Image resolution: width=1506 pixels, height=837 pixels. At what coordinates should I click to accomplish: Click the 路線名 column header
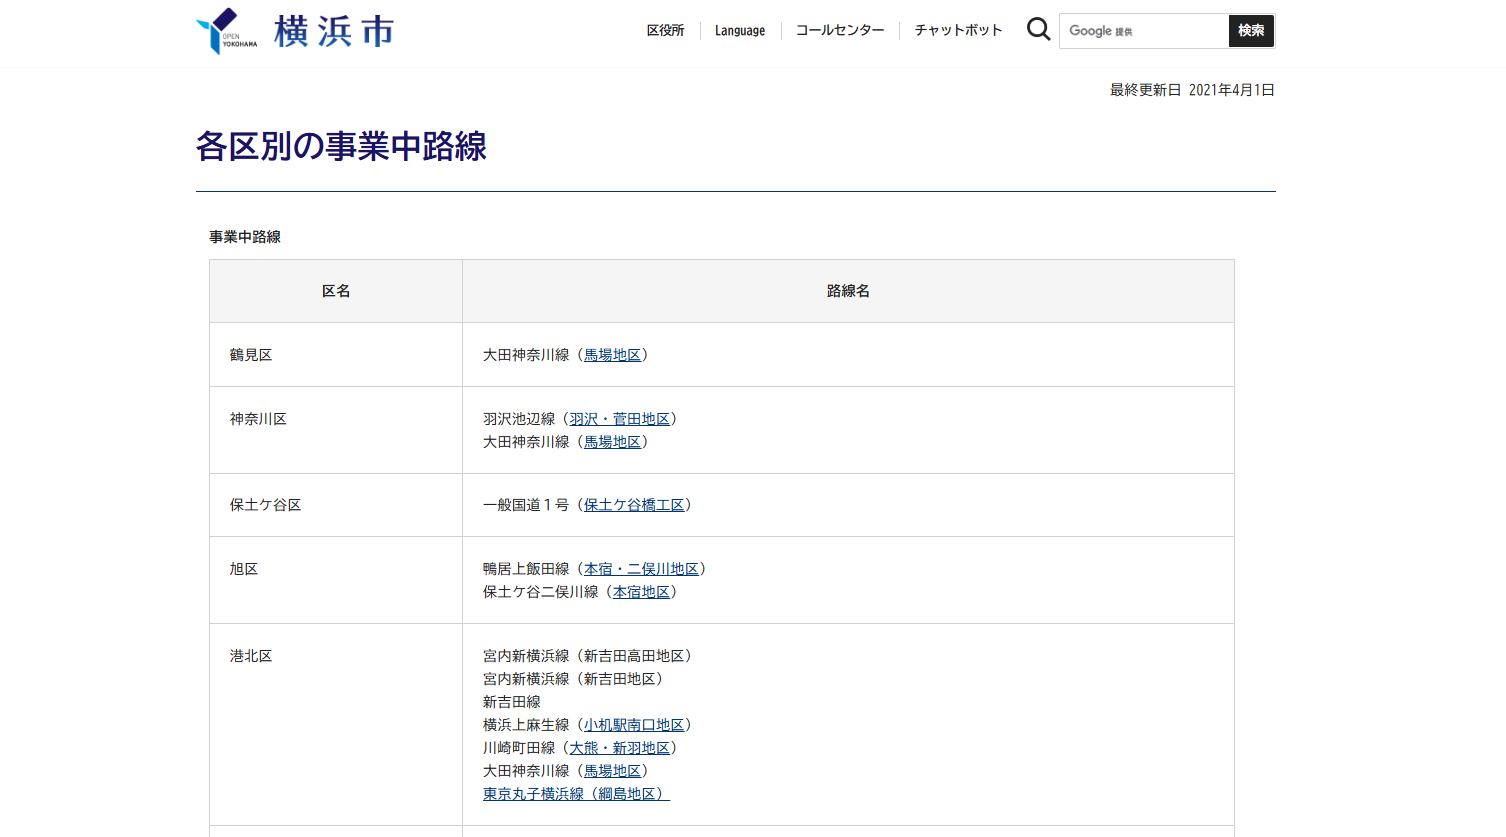coord(847,291)
